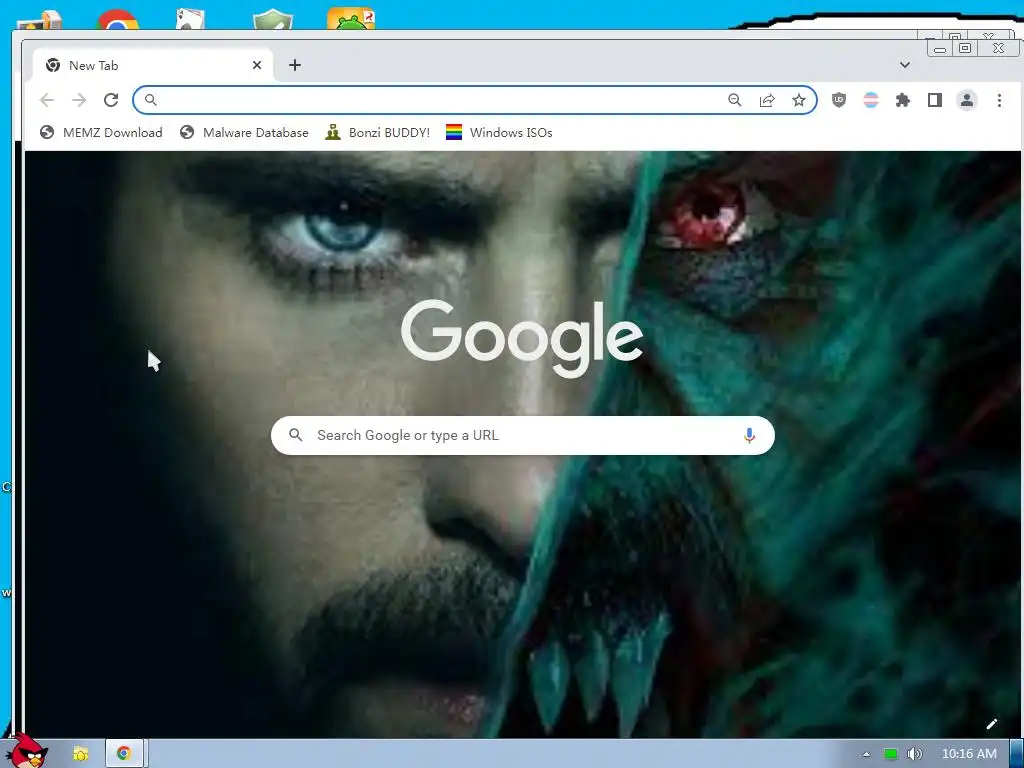Click the Show desktop strip
This screenshot has height=768, width=1024.
[x=1017, y=754]
